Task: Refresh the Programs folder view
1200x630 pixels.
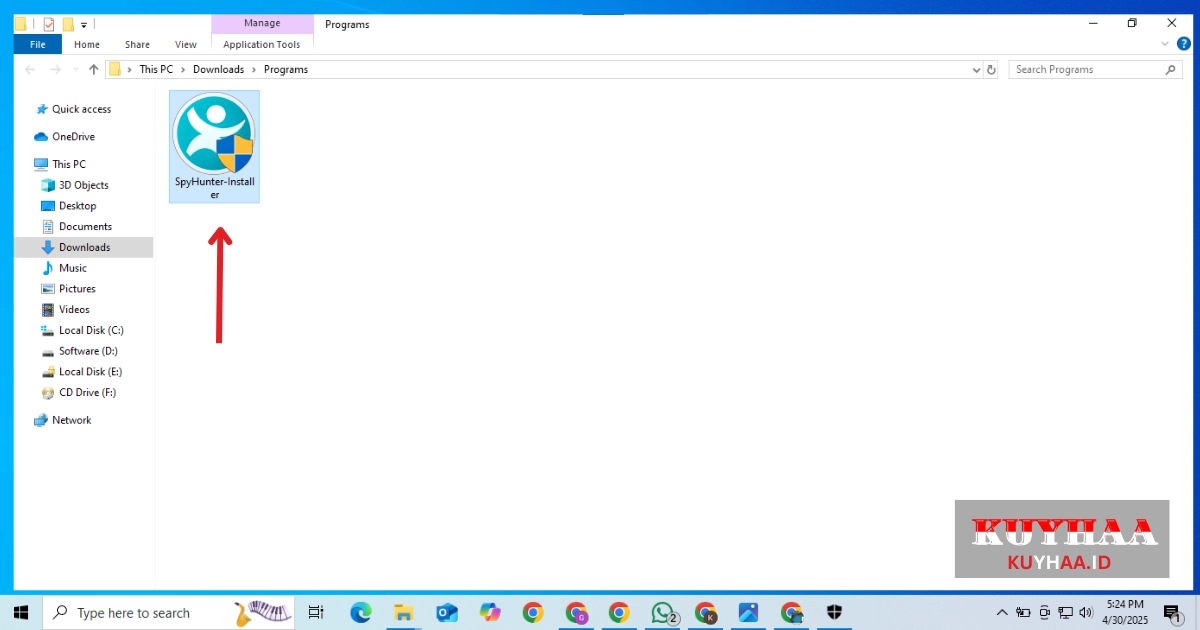Action: coord(991,70)
